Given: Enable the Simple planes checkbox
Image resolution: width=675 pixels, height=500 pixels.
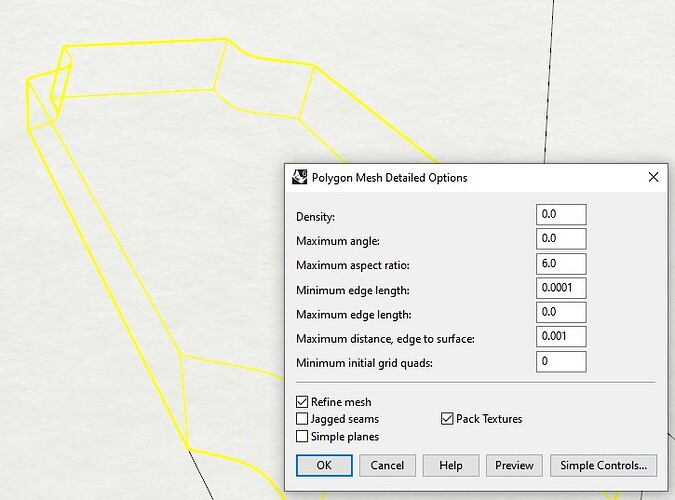Looking at the screenshot, I should [303, 437].
